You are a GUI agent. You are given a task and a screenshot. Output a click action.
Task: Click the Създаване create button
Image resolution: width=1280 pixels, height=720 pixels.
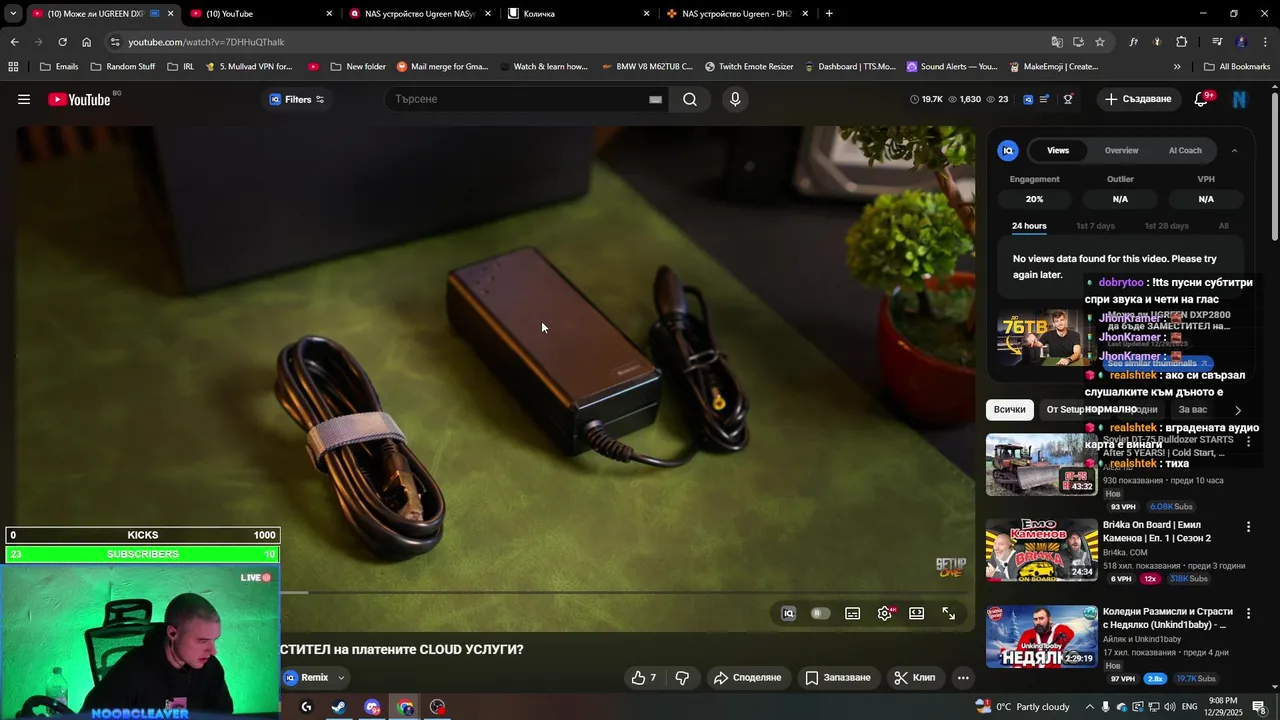[x=1138, y=99]
